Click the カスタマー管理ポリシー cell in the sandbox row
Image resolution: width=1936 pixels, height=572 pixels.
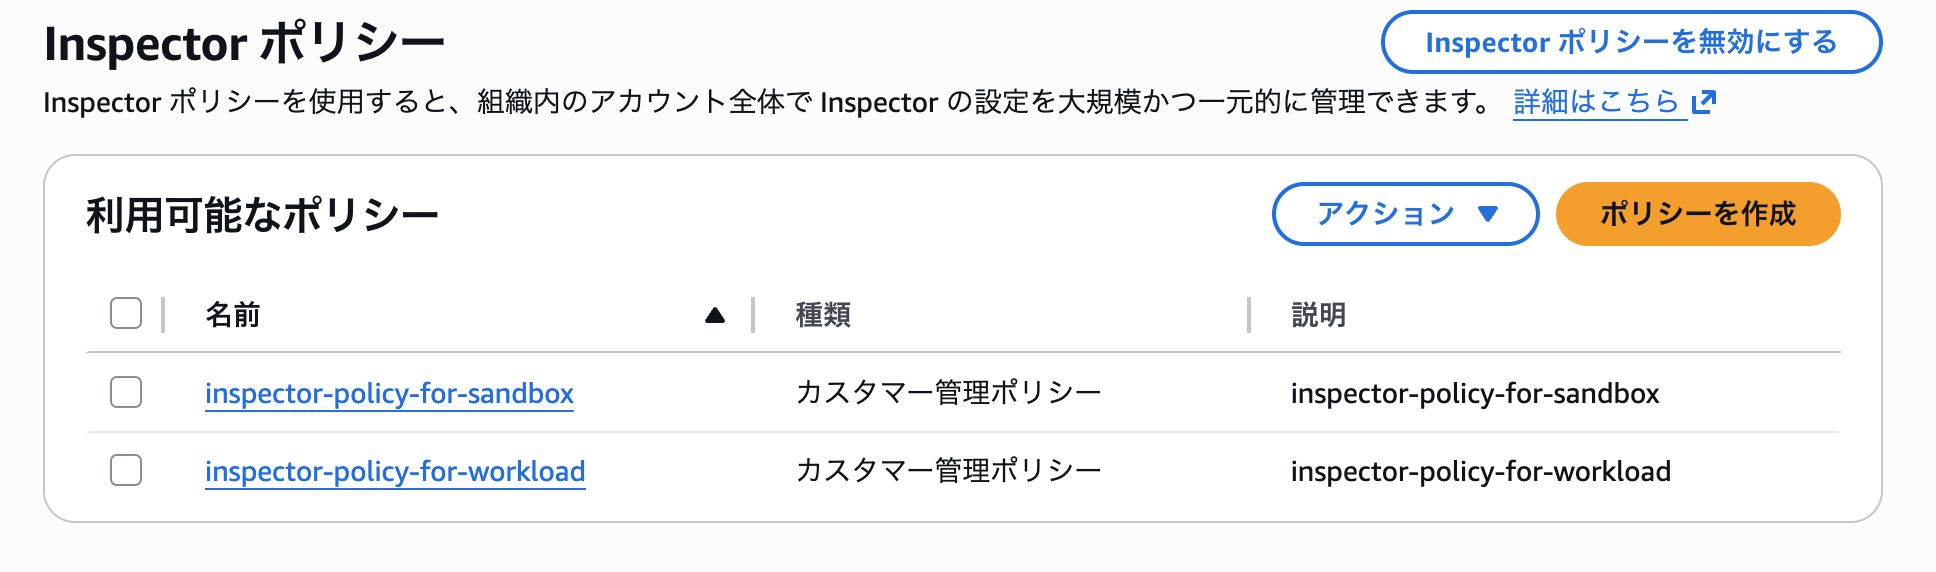coord(948,393)
